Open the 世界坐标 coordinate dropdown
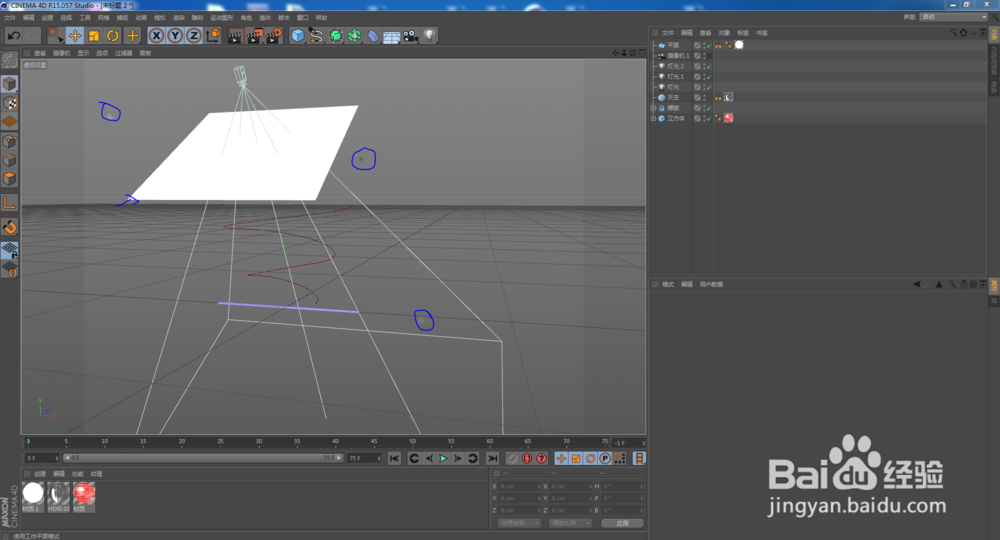 point(519,523)
